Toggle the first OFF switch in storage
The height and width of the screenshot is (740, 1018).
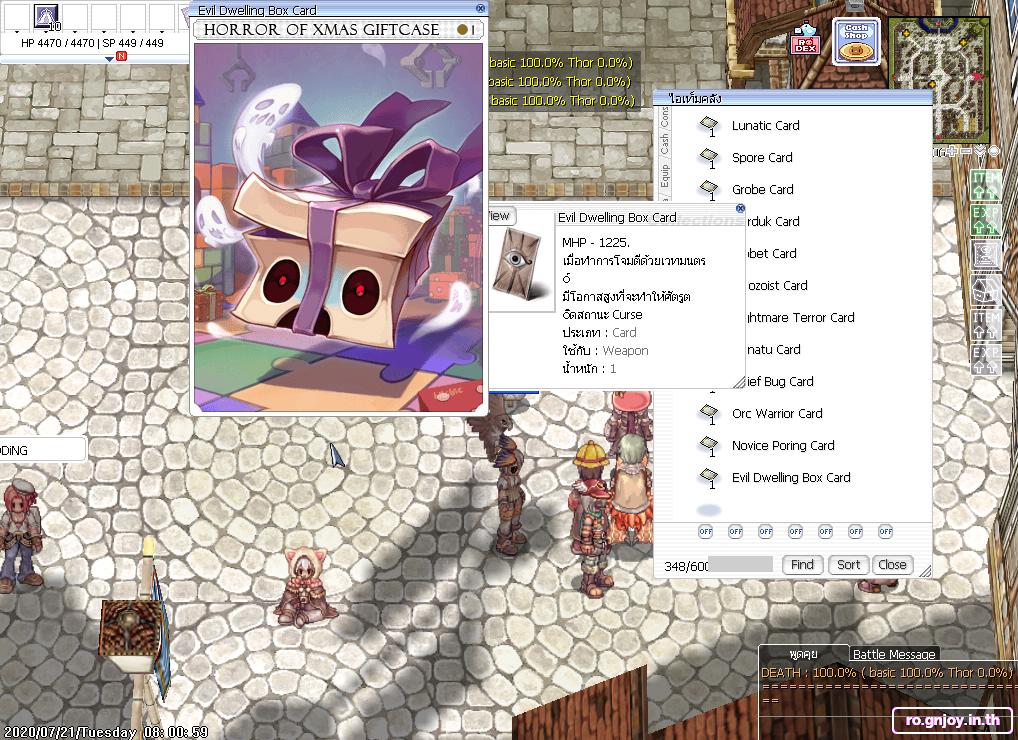click(706, 532)
